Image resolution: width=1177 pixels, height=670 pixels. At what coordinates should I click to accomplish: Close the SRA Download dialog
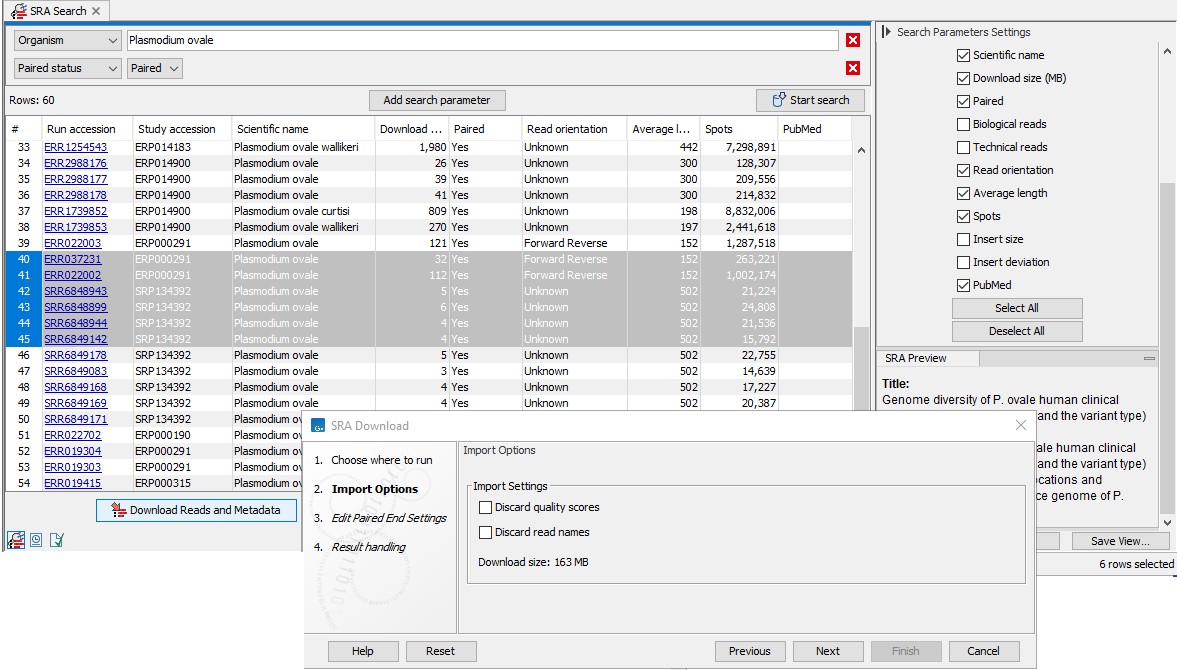(1020, 425)
